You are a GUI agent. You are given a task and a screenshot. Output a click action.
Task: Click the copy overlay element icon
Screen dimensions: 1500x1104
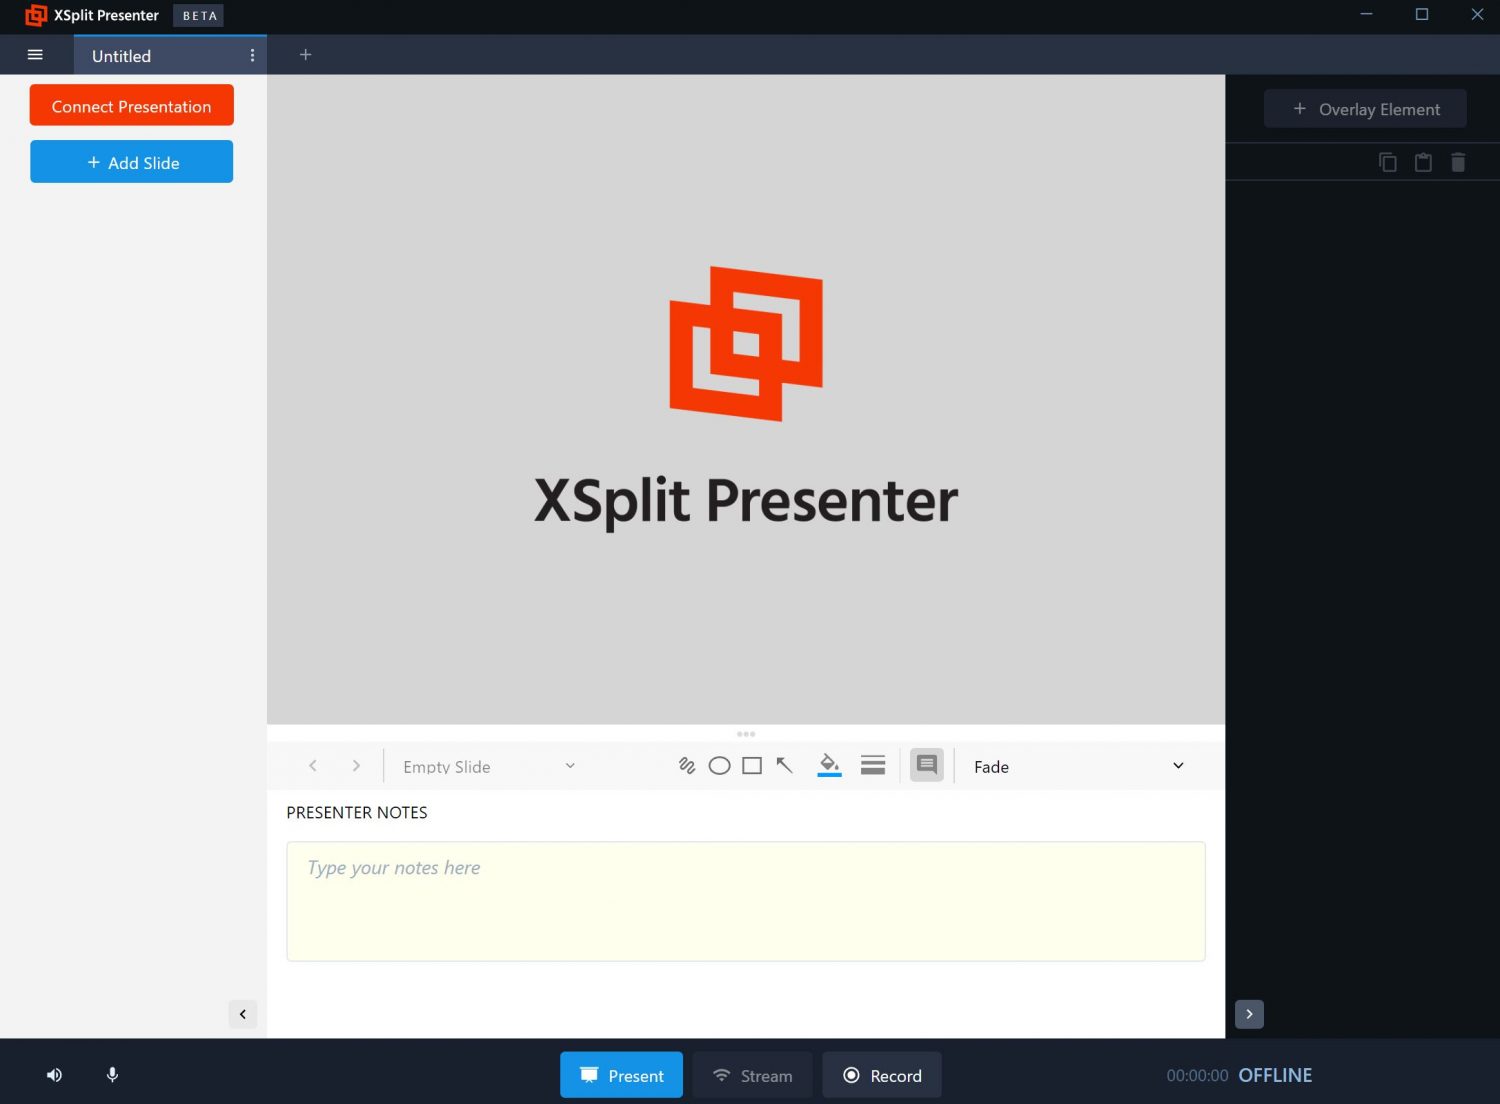point(1388,162)
